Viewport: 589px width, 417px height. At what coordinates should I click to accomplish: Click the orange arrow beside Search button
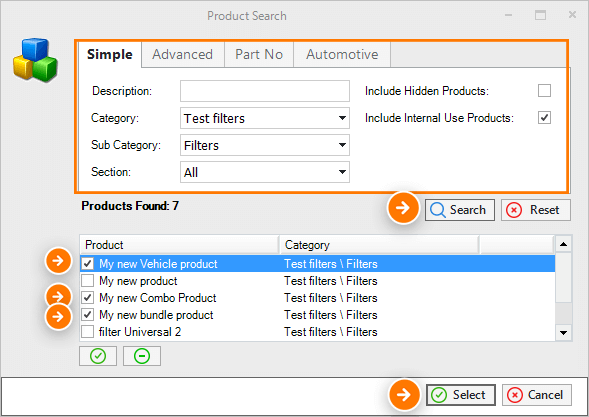tap(403, 207)
